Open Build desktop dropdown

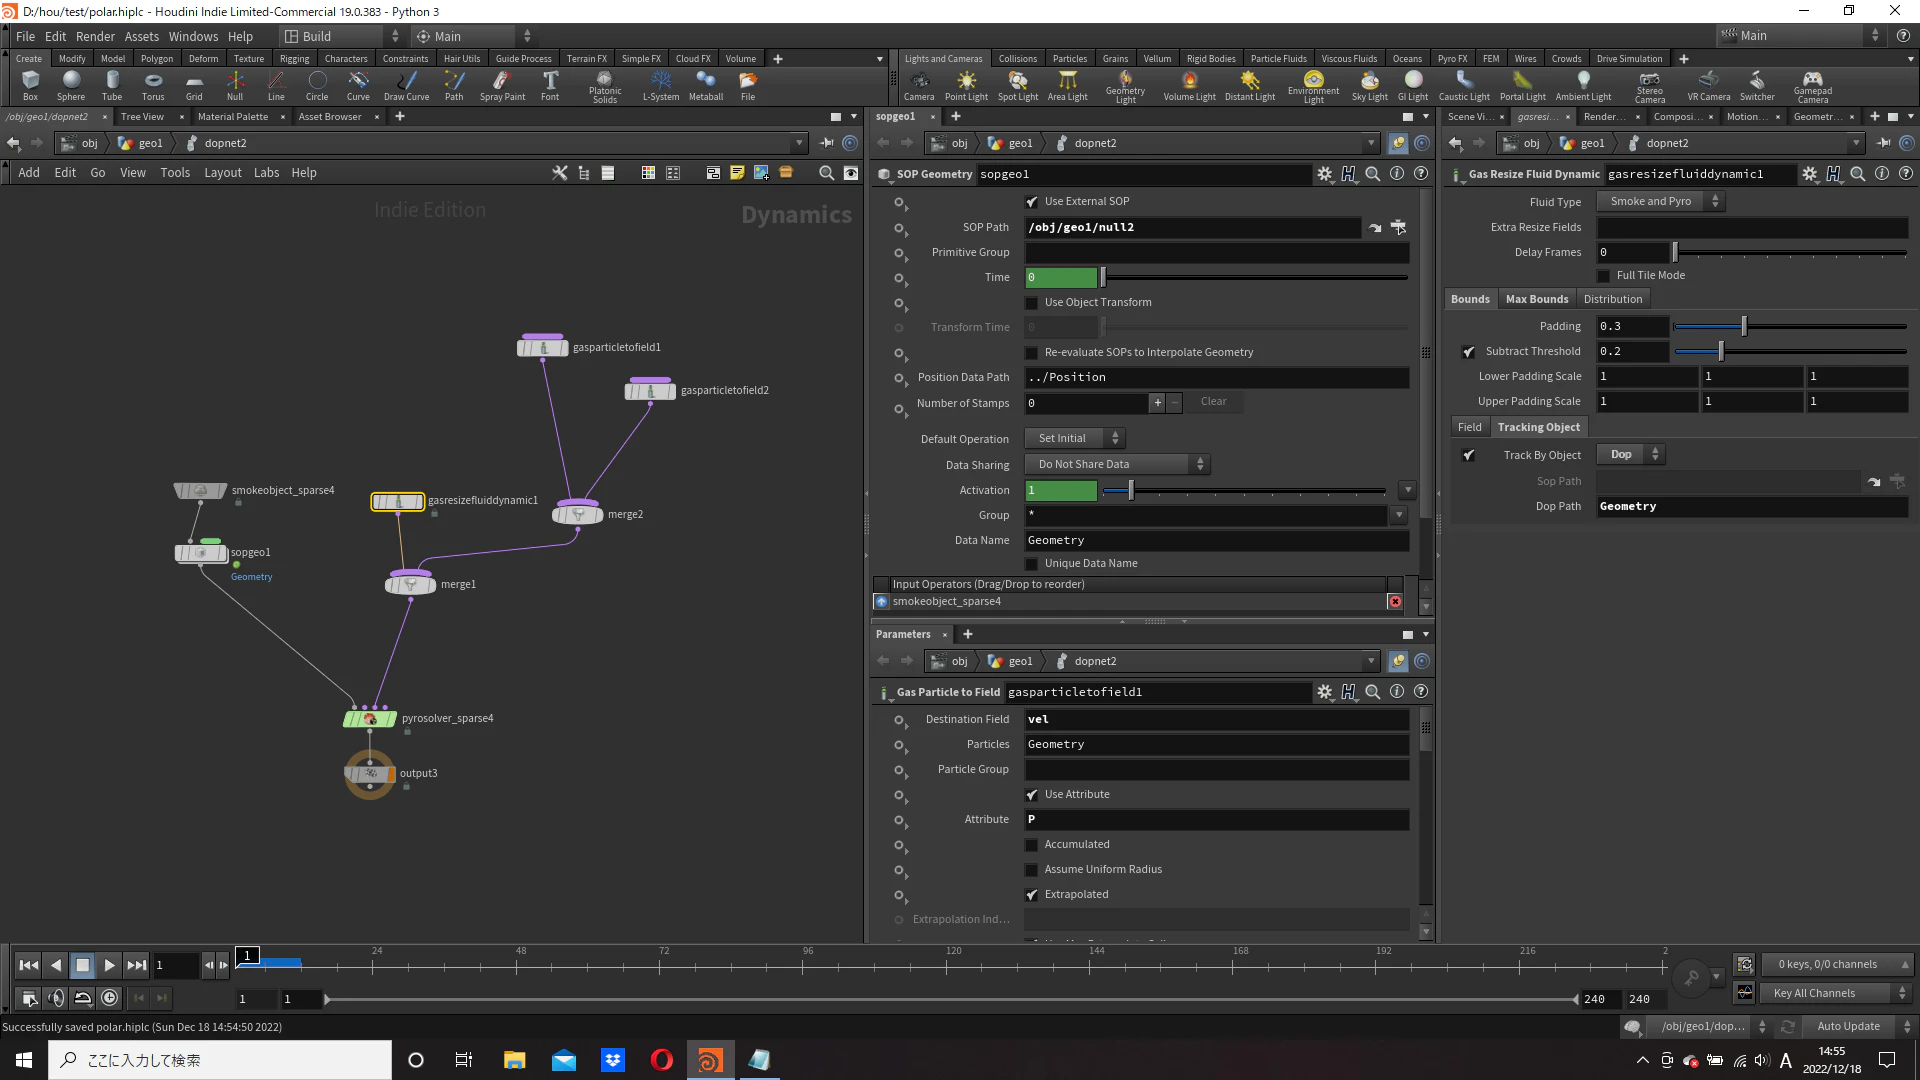tap(341, 36)
